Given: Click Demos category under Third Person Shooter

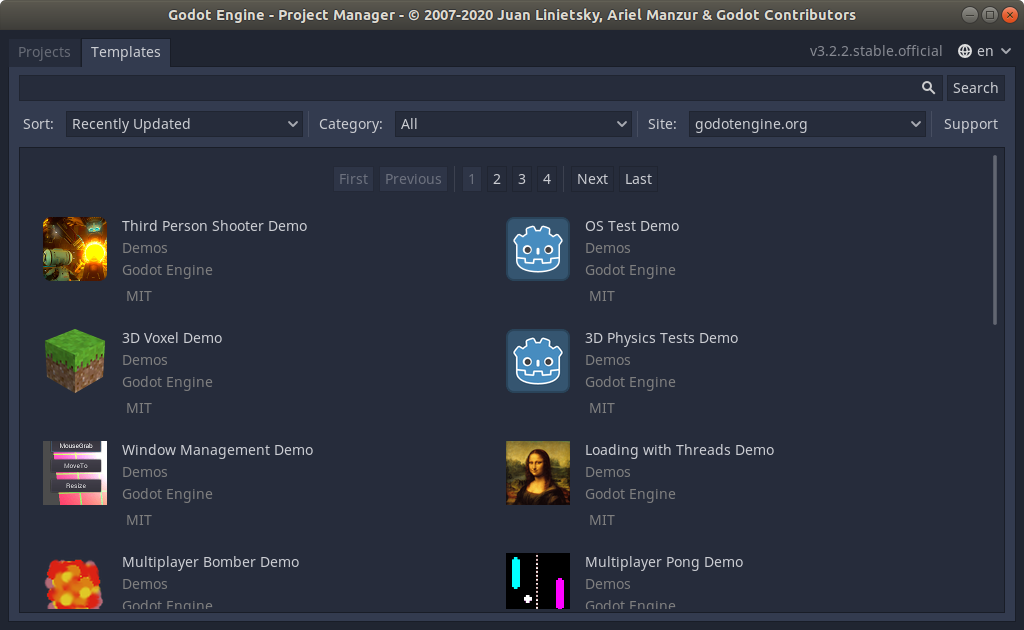Looking at the screenshot, I should [x=144, y=248].
